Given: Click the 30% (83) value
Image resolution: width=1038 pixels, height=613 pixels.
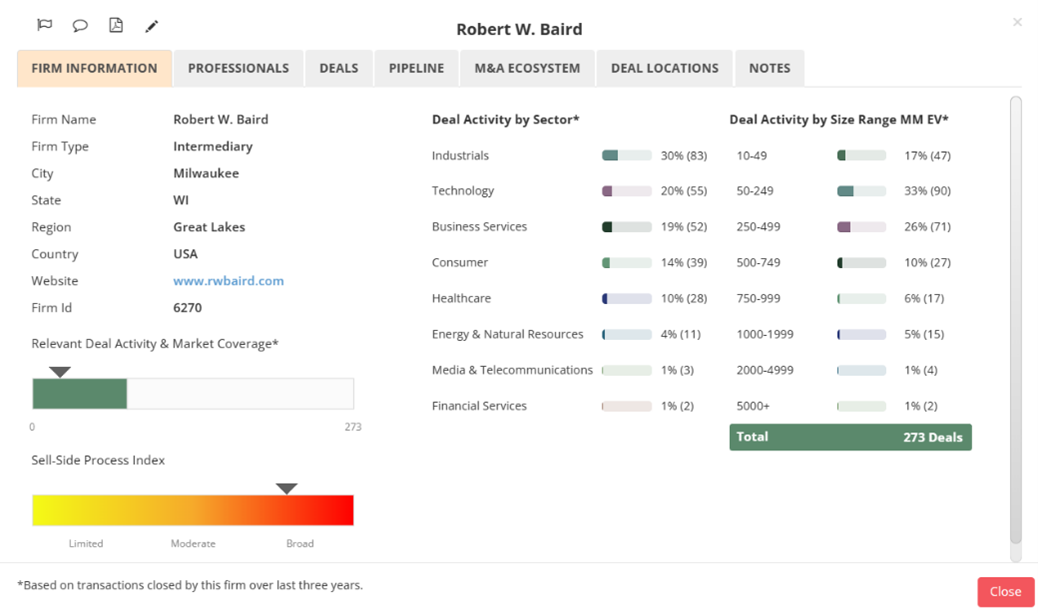Looking at the screenshot, I should (684, 156).
